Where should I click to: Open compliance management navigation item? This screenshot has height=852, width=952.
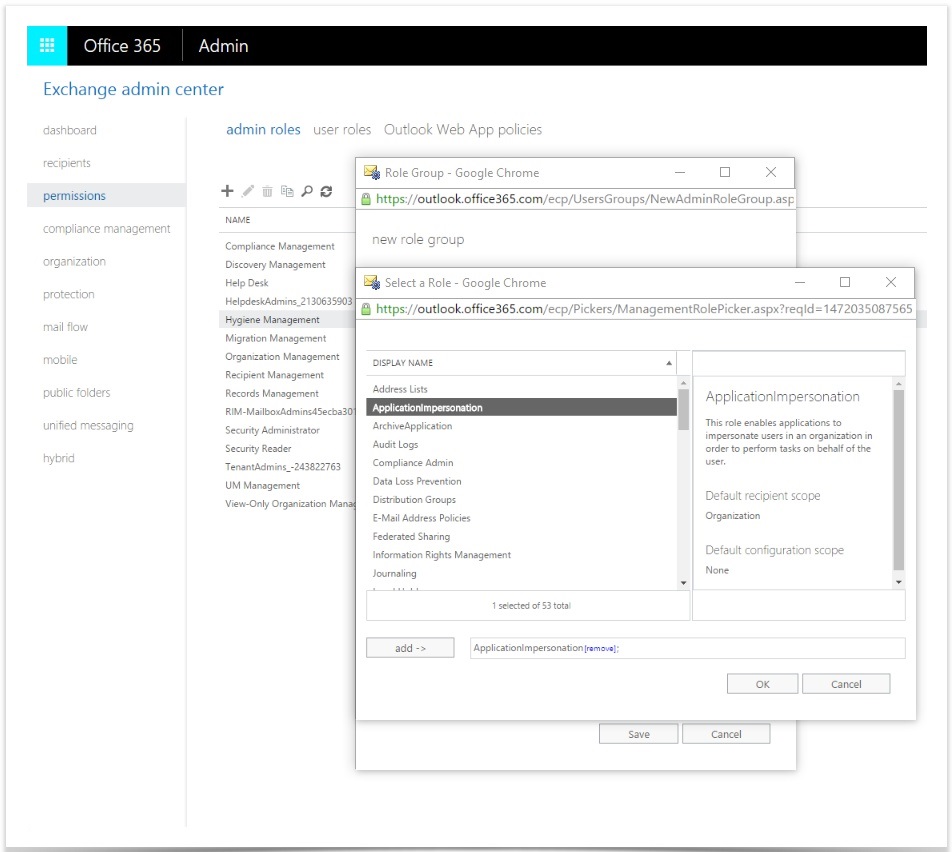point(106,228)
